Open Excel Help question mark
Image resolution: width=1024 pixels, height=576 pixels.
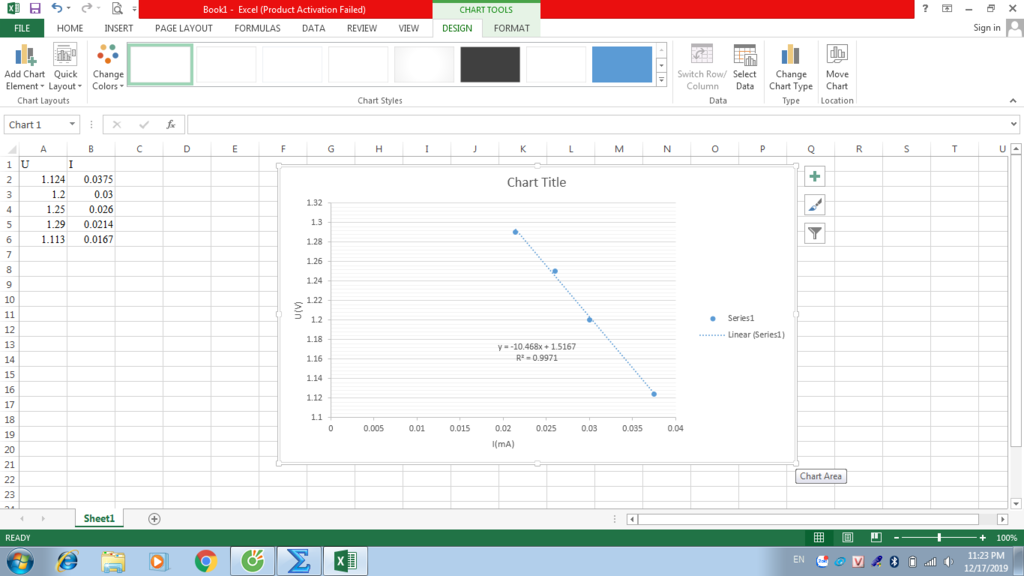[925, 8]
